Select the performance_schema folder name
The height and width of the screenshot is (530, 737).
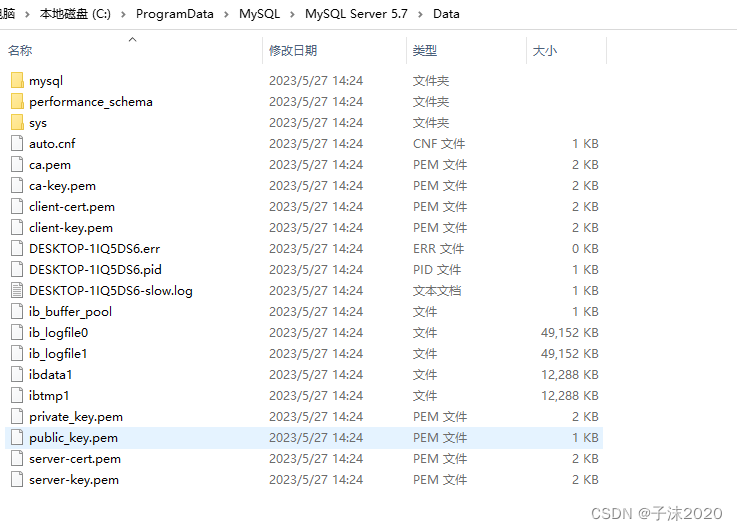pos(91,102)
